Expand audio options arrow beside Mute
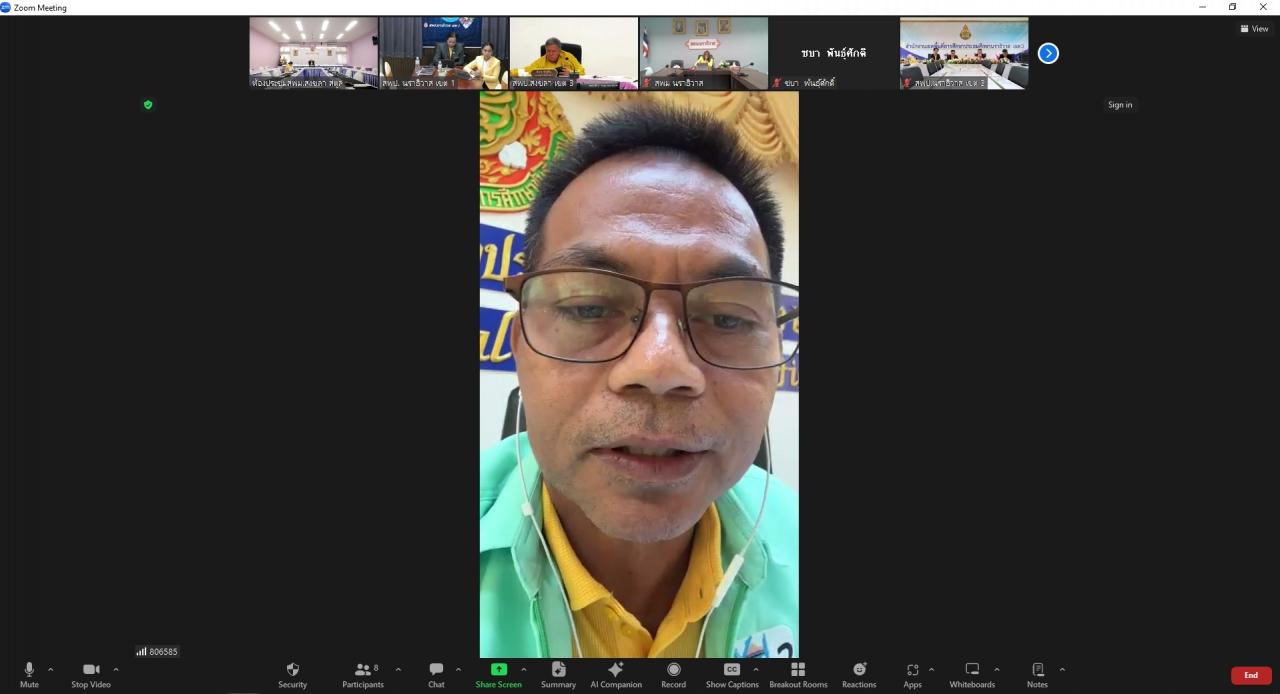 point(51,670)
